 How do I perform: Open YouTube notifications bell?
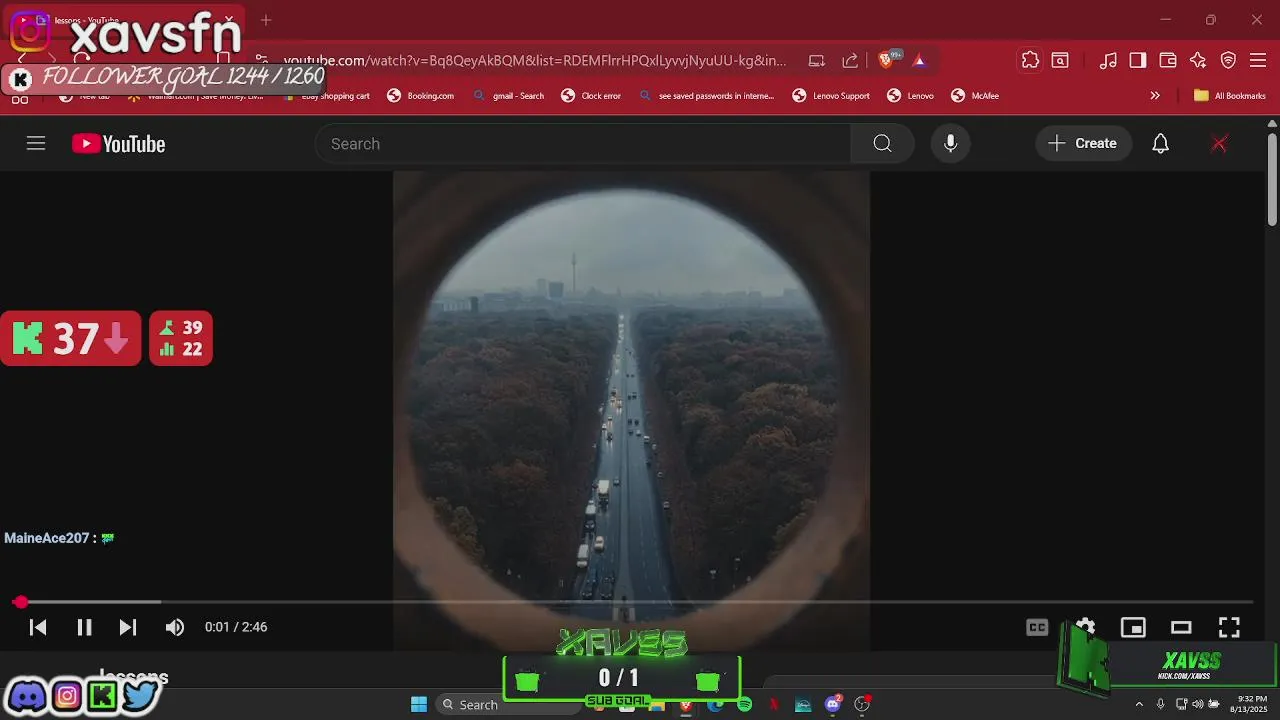(1160, 143)
